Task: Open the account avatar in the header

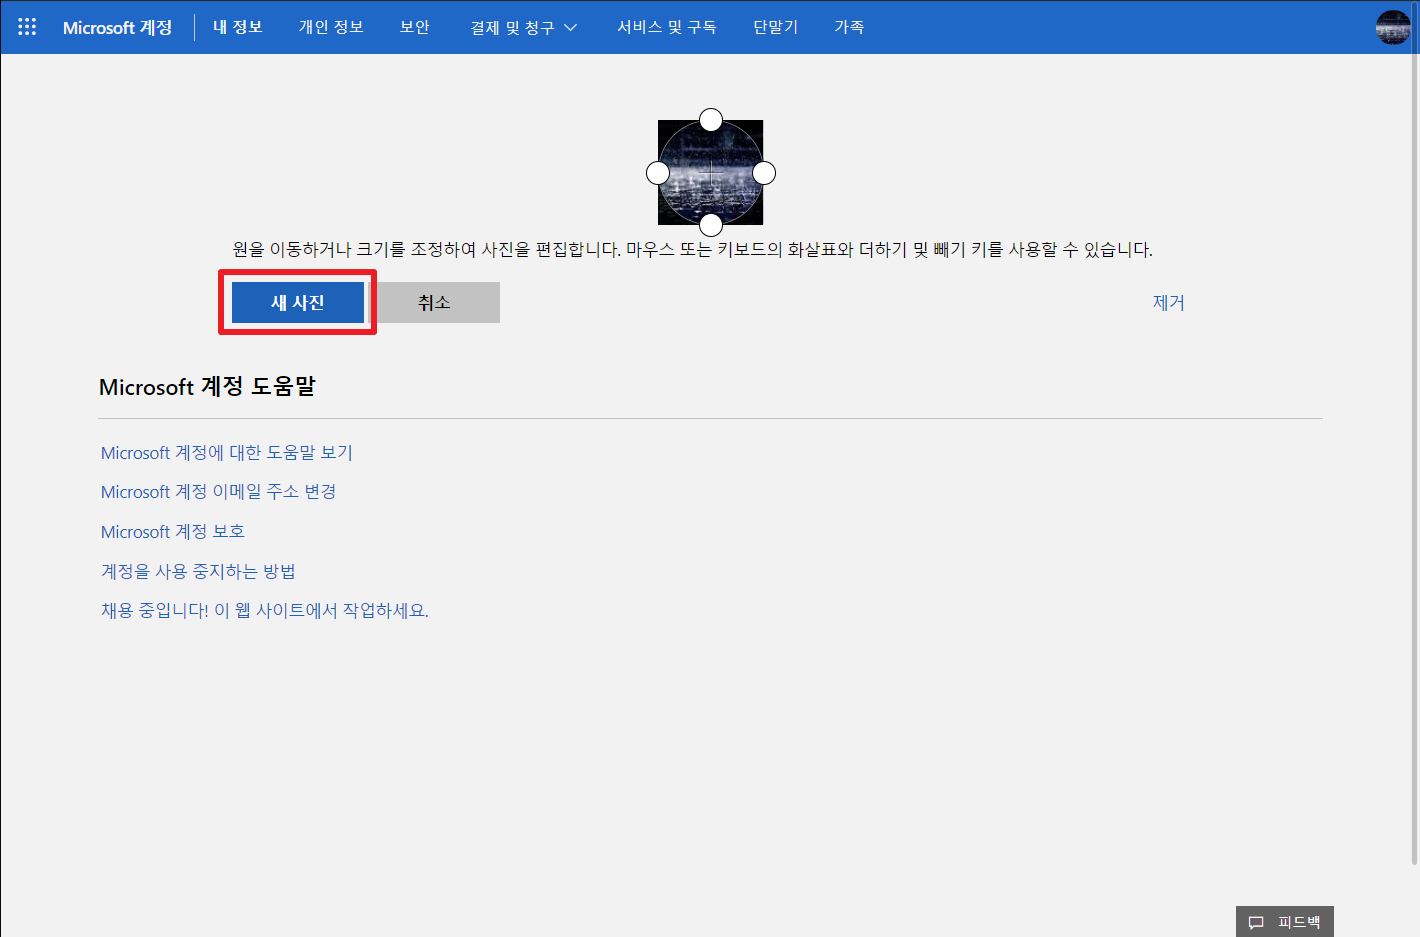Action: click(x=1393, y=27)
